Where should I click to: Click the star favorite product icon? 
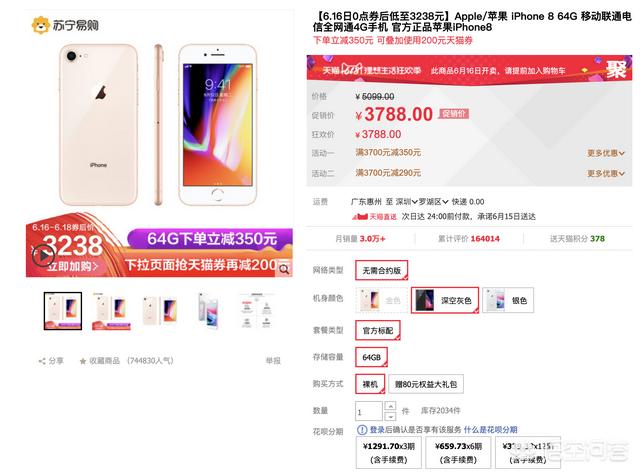pos(83,361)
